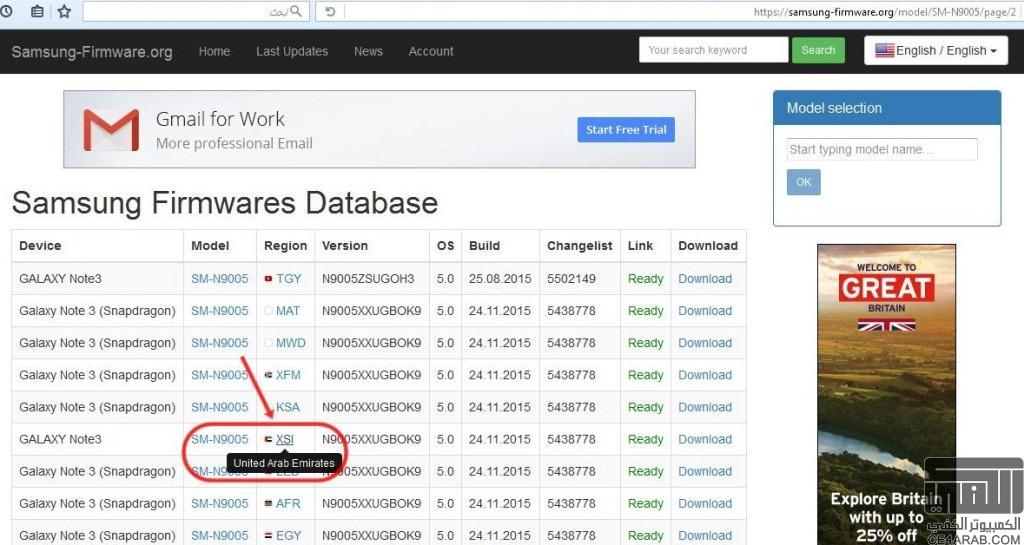
Task: Click the Great Britain ad banner
Action: point(886,394)
